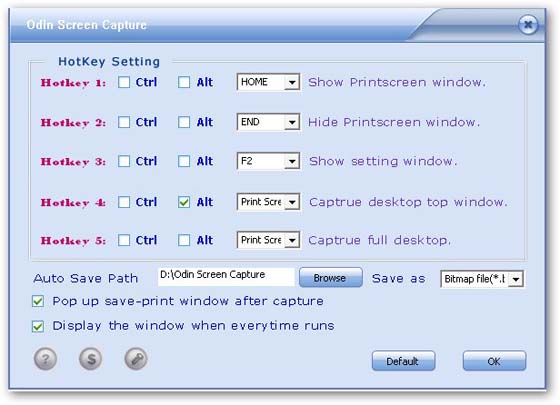The width and height of the screenshot is (560, 405).
Task: Expand the Save as Bitmap file dropdown
Action: [516, 279]
